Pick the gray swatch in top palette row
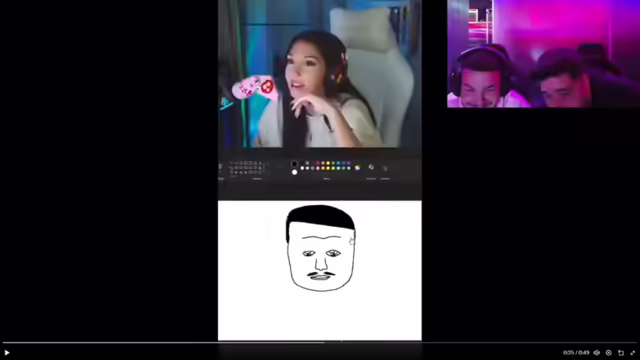 (307, 163)
